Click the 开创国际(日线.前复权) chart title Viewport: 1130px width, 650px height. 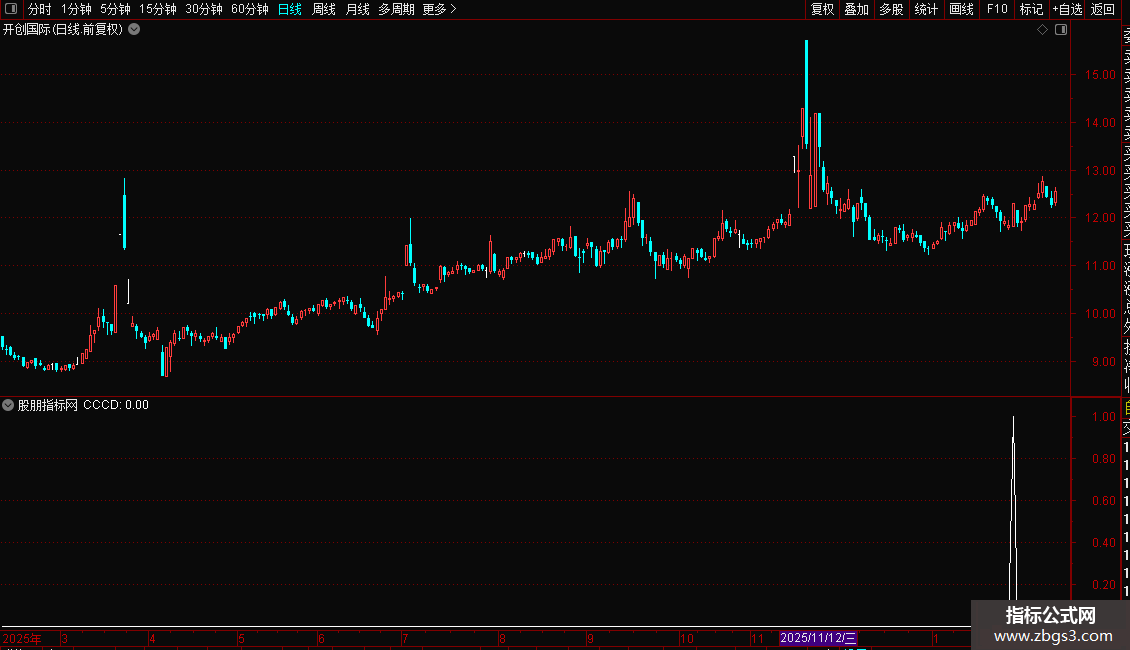click(x=63, y=30)
